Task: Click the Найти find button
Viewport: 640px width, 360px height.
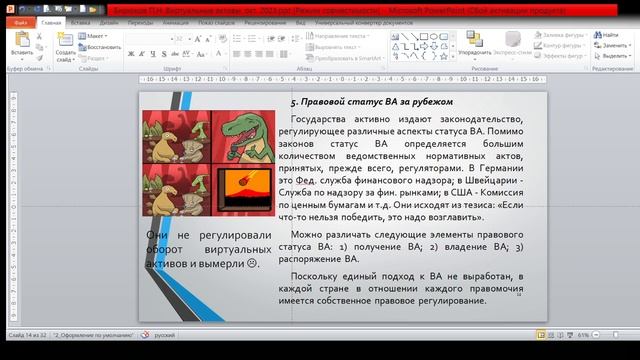Action: click(x=607, y=35)
